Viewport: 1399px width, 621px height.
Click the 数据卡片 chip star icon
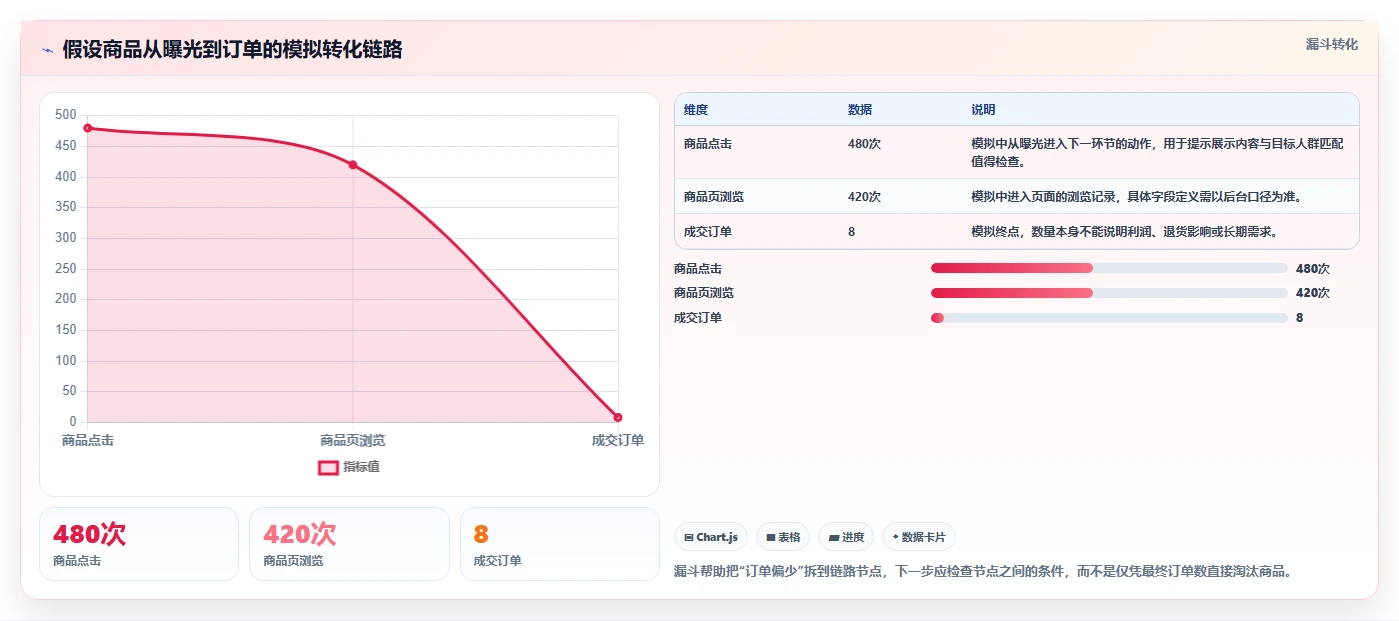point(895,537)
